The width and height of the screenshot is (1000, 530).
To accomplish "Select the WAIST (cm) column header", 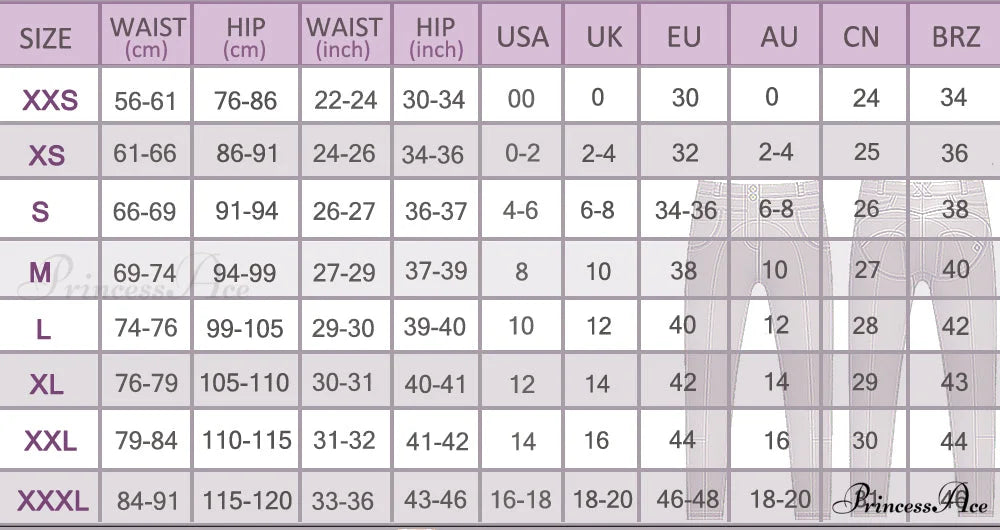I will pos(147,36).
